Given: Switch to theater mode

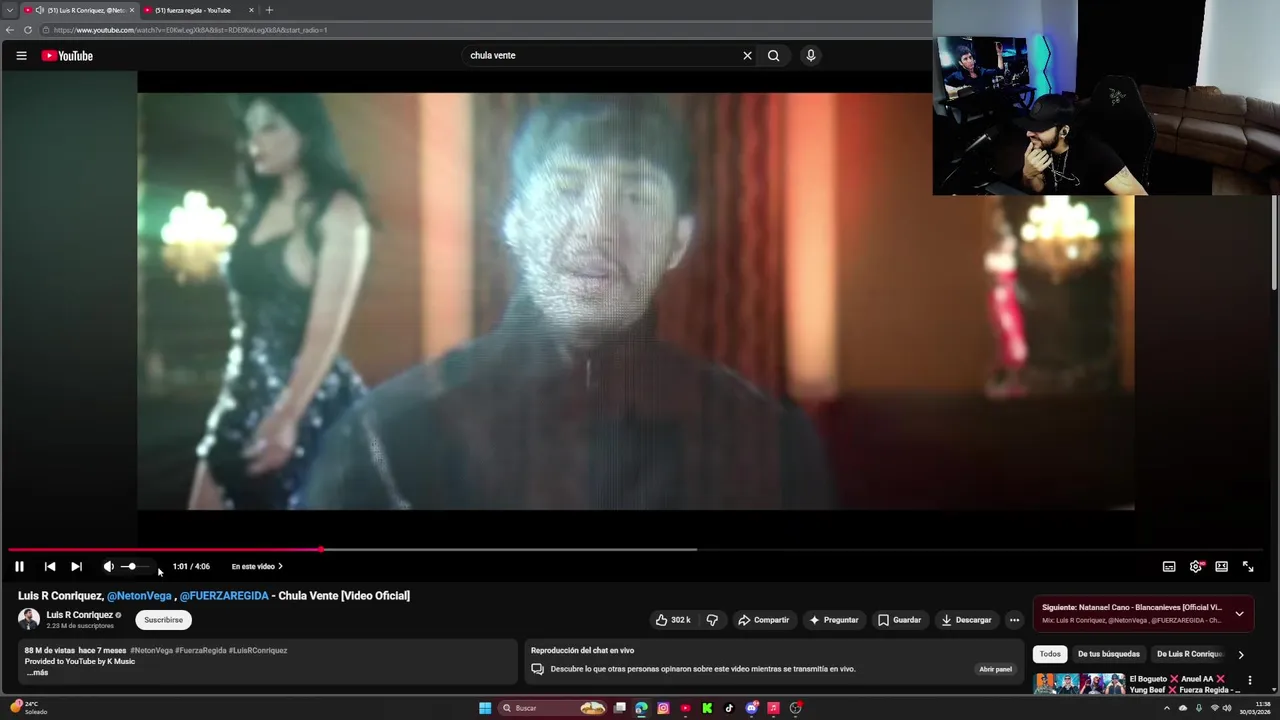Looking at the screenshot, I should coord(1221,566).
